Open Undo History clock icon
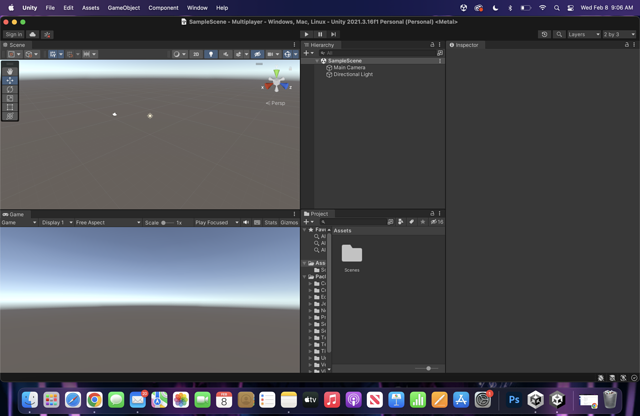The width and height of the screenshot is (640, 416). [544, 34]
